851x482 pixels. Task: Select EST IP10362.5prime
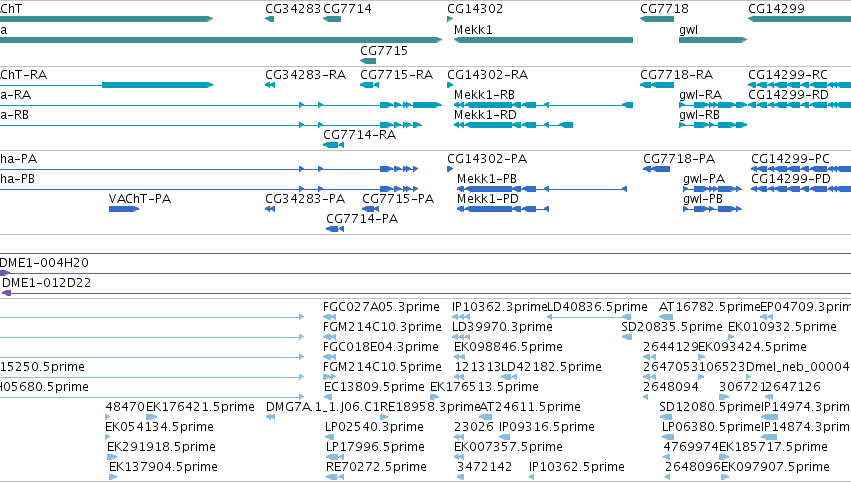pos(577,467)
